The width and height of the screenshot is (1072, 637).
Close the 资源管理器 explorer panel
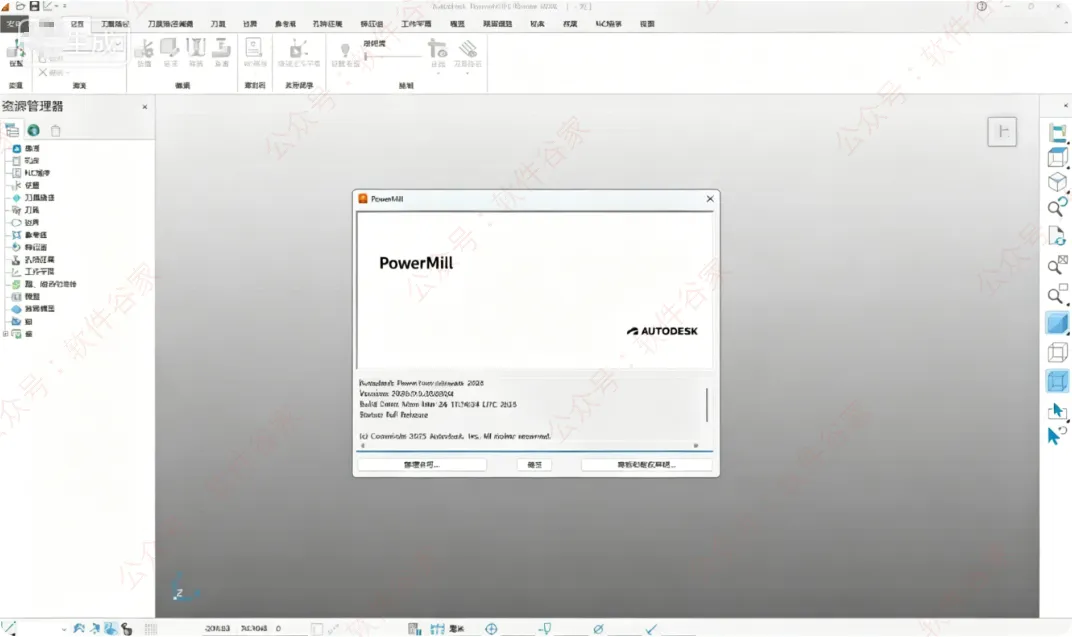(144, 107)
